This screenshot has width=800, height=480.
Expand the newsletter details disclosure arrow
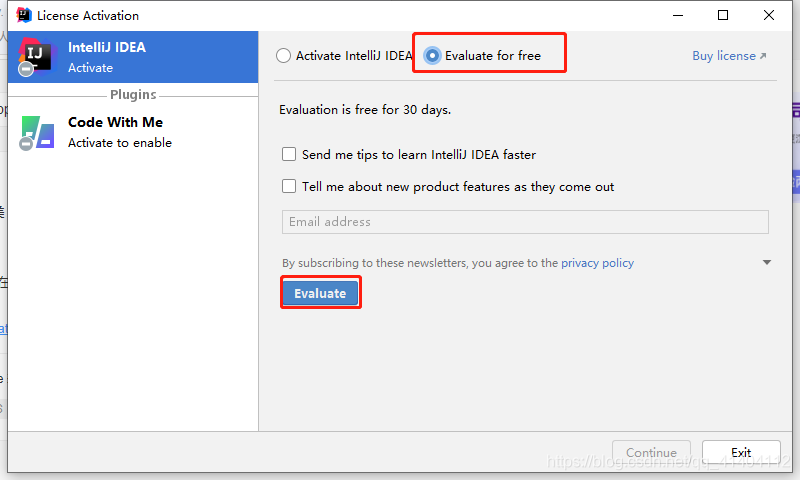(x=767, y=263)
